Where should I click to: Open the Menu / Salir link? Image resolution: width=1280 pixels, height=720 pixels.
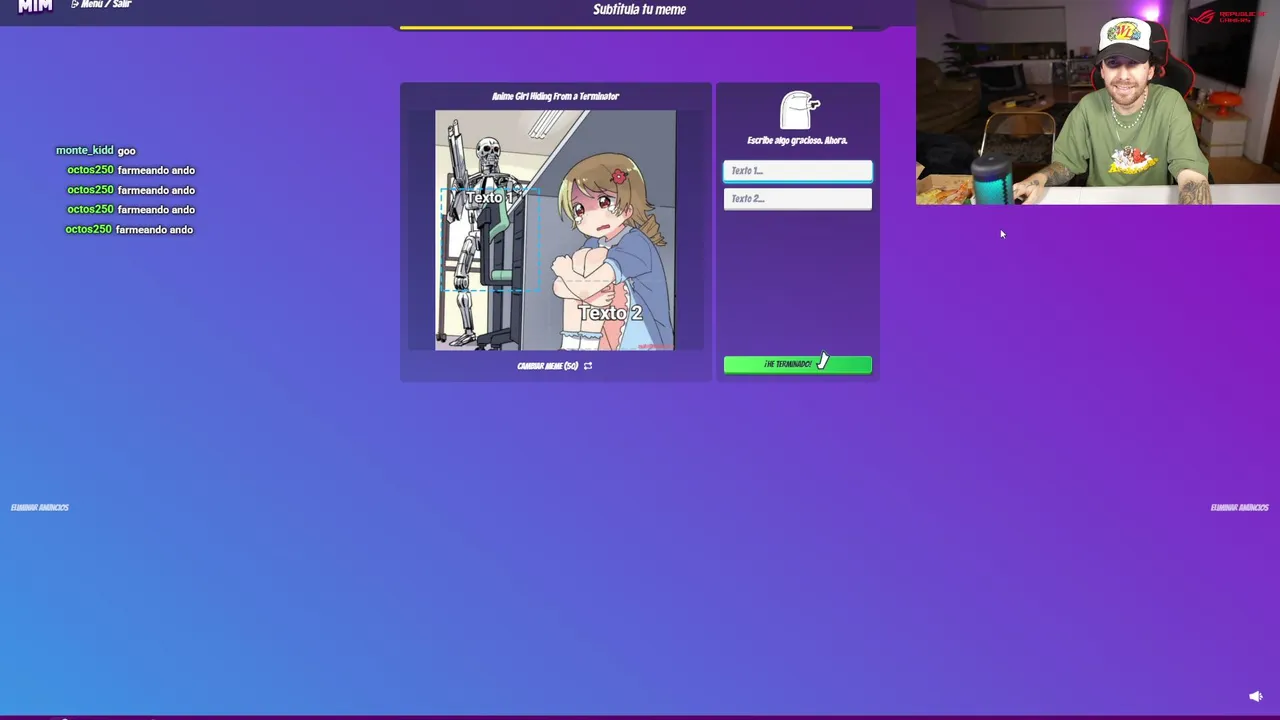(101, 5)
